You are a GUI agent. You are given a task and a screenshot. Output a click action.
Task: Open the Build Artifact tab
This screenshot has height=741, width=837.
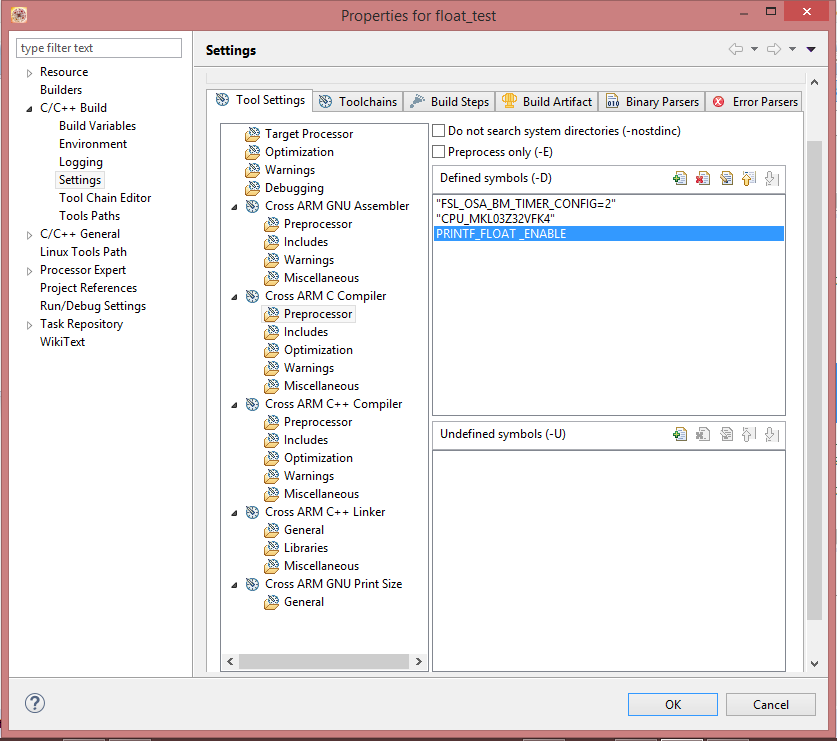click(x=547, y=101)
